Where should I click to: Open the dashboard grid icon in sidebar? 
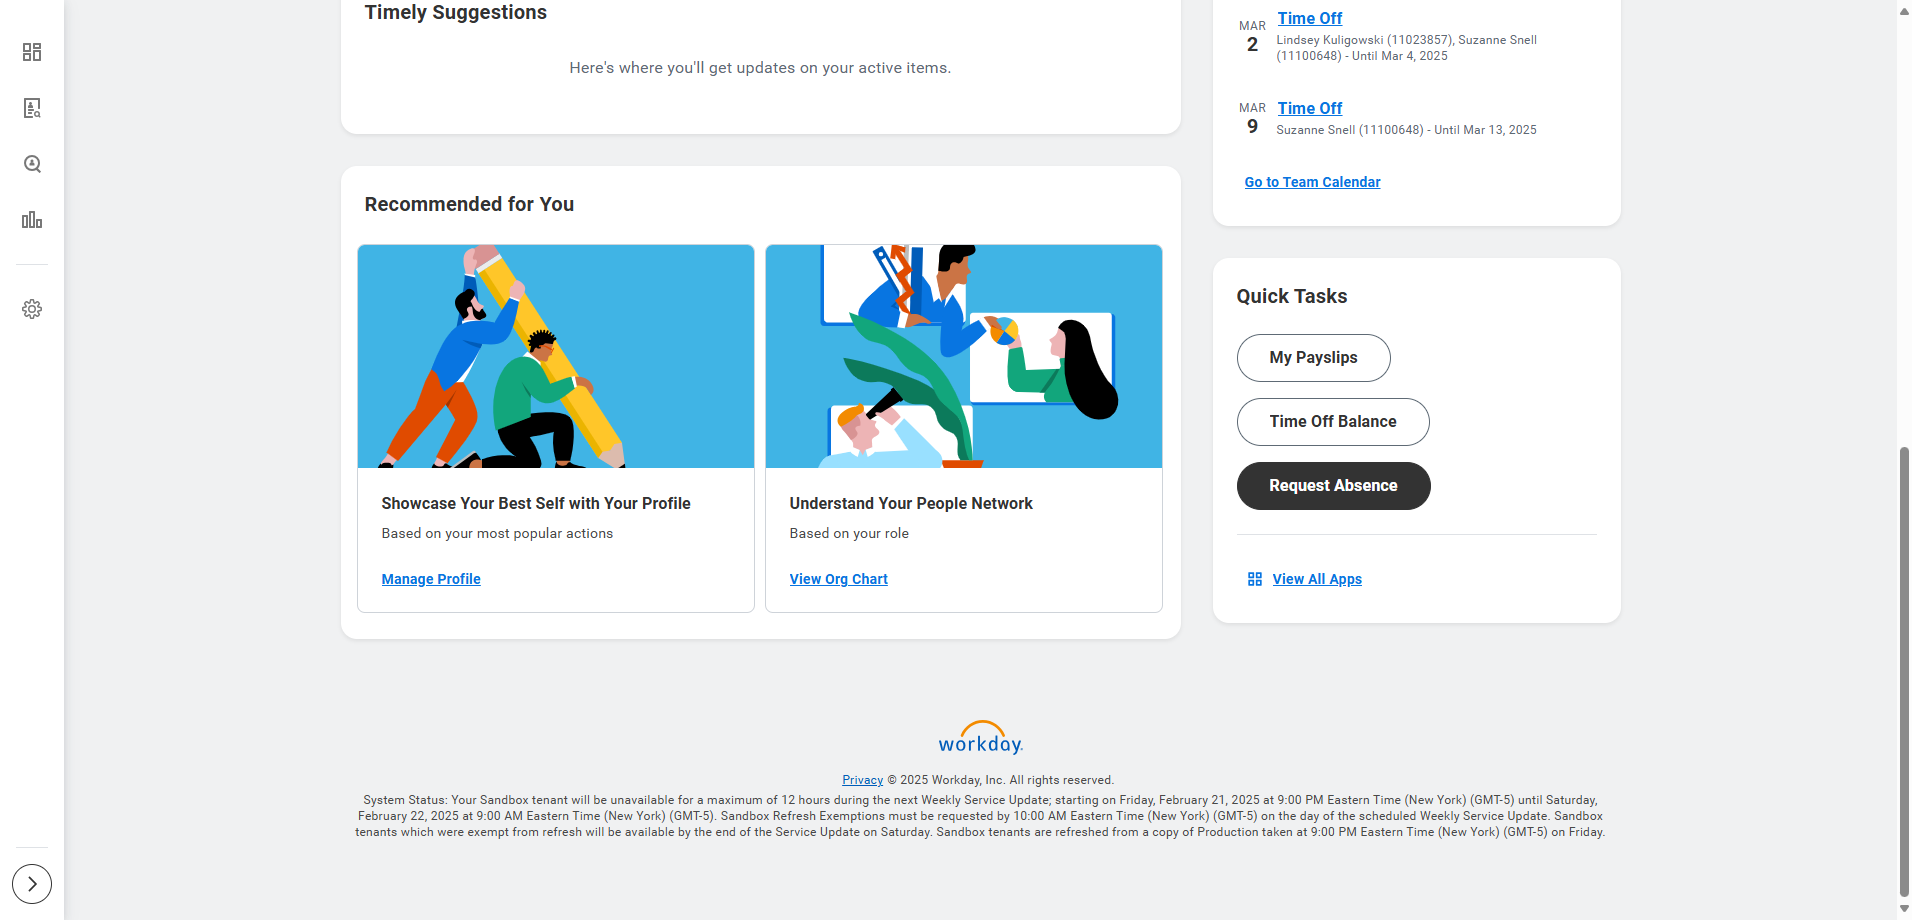pos(32,52)
